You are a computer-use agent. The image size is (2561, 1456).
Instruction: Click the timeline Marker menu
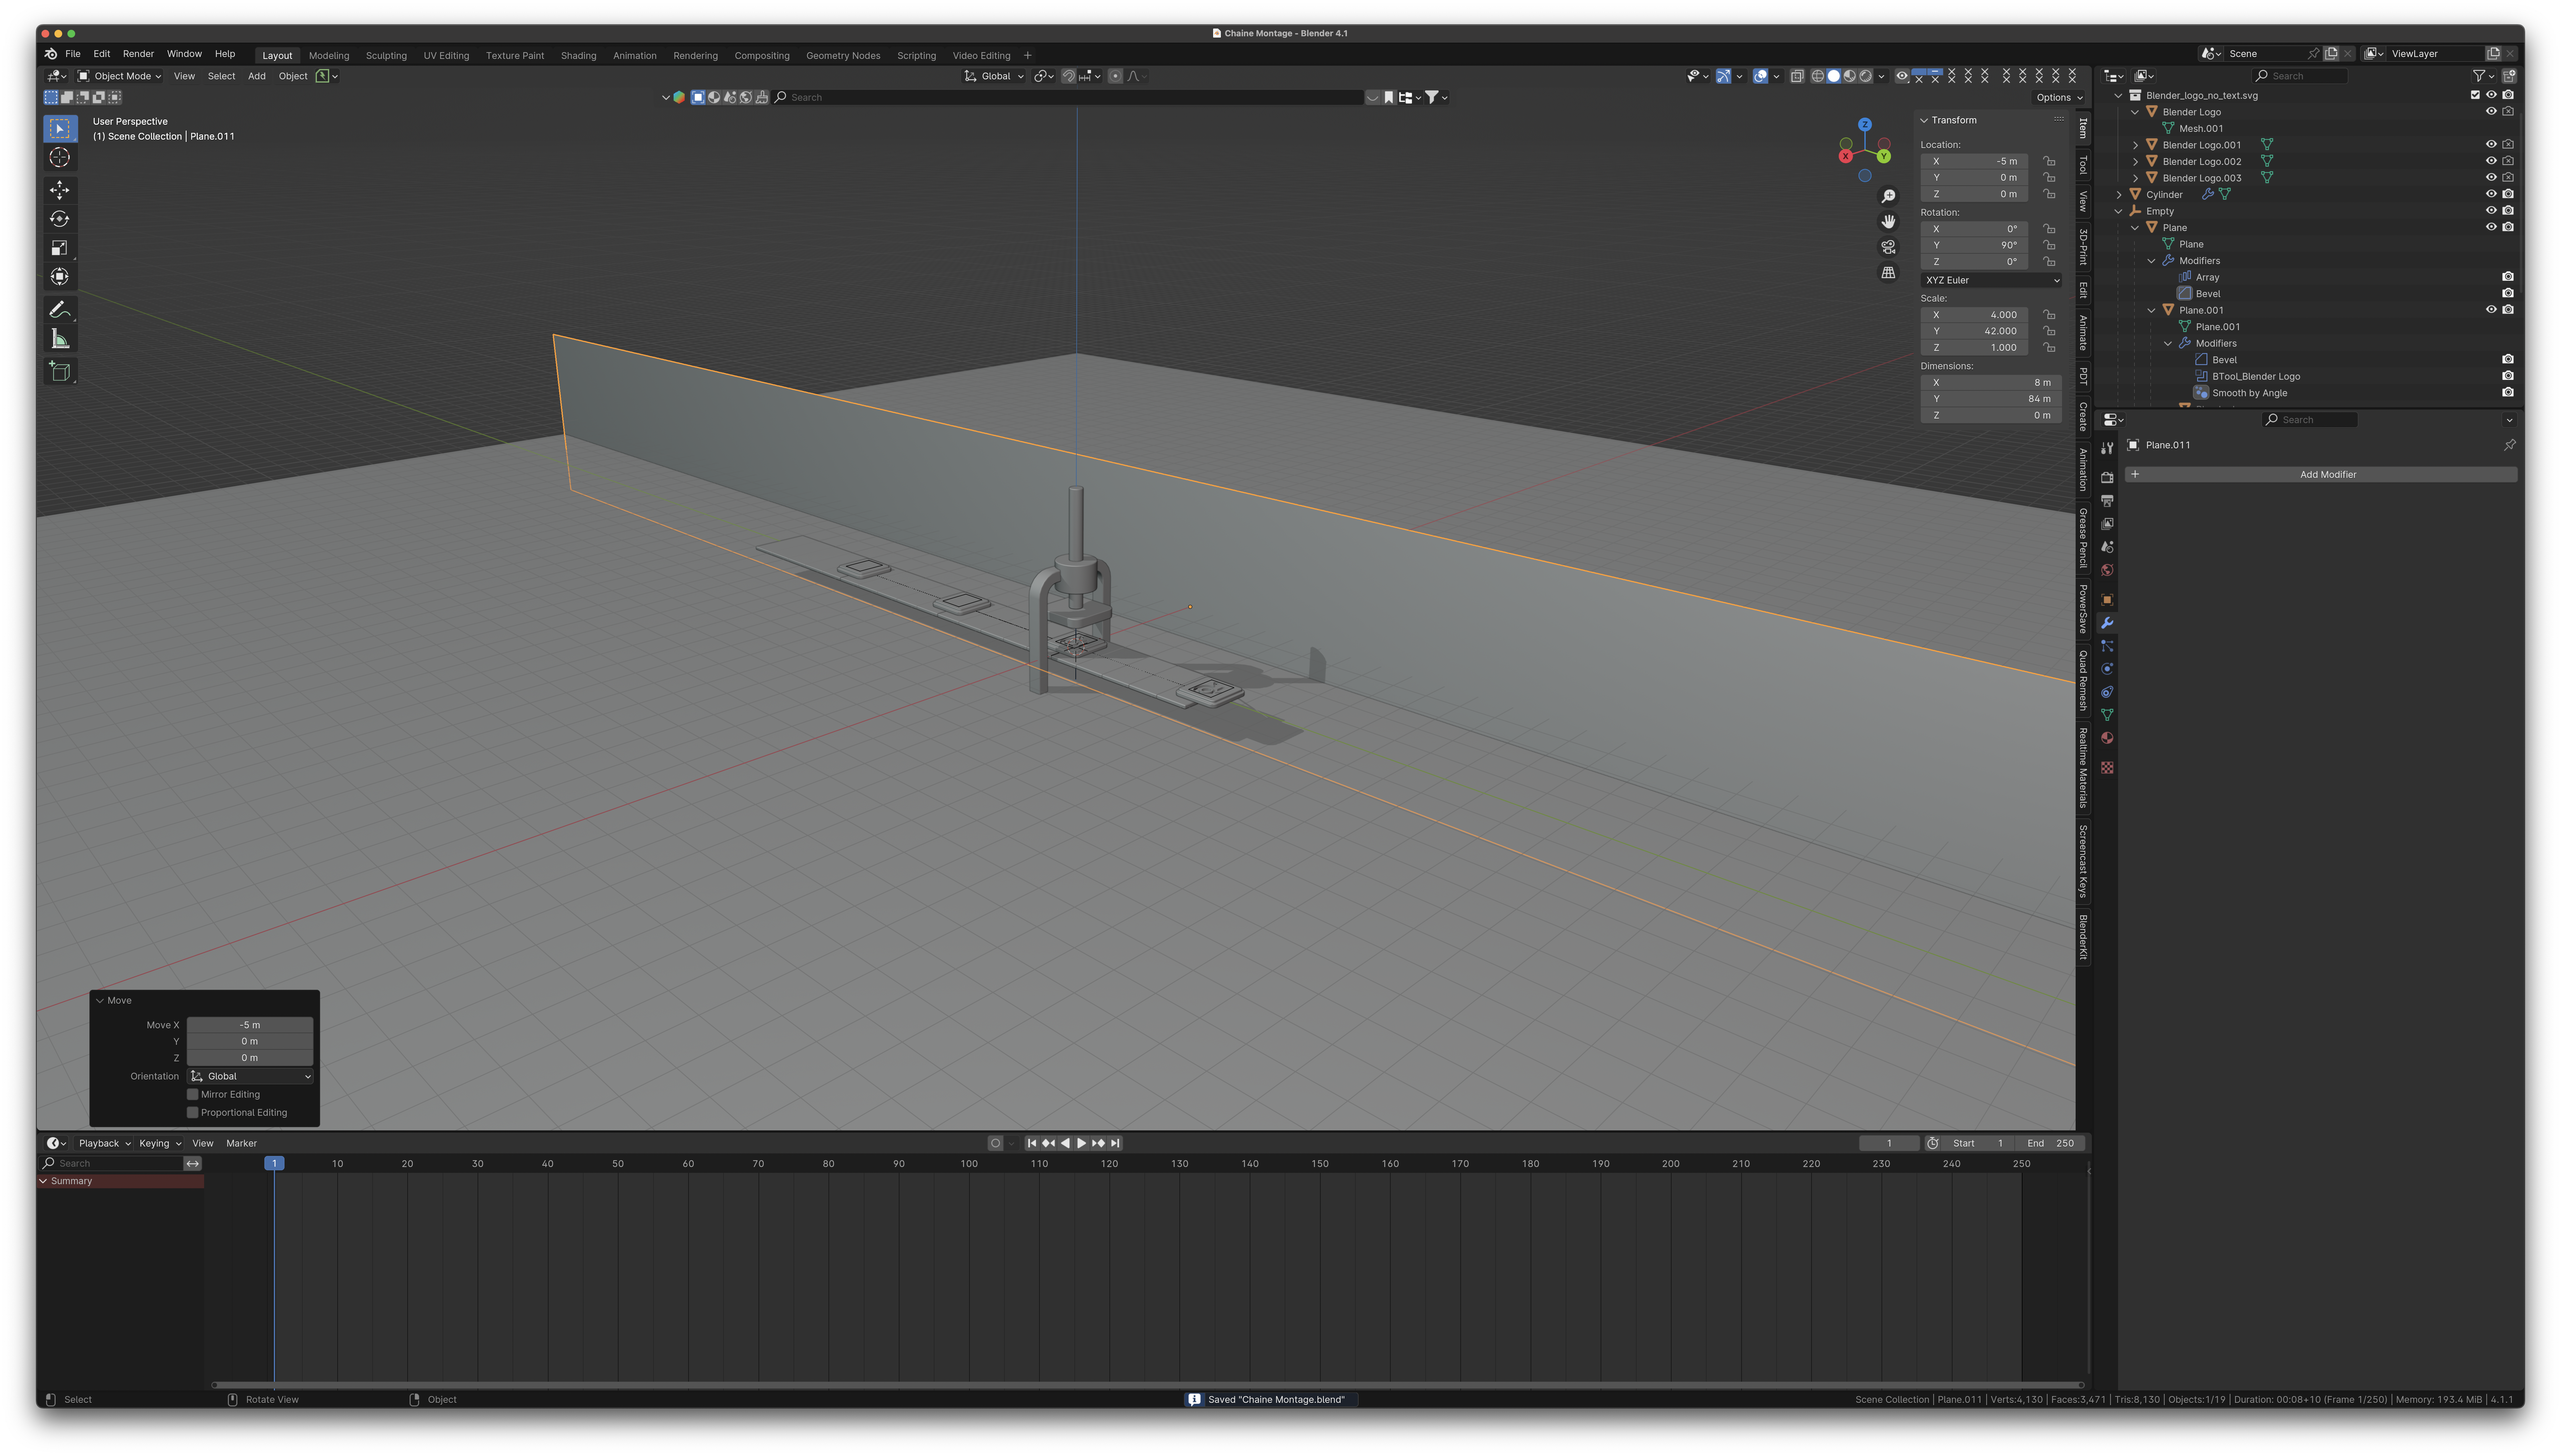coord(241,1143)
